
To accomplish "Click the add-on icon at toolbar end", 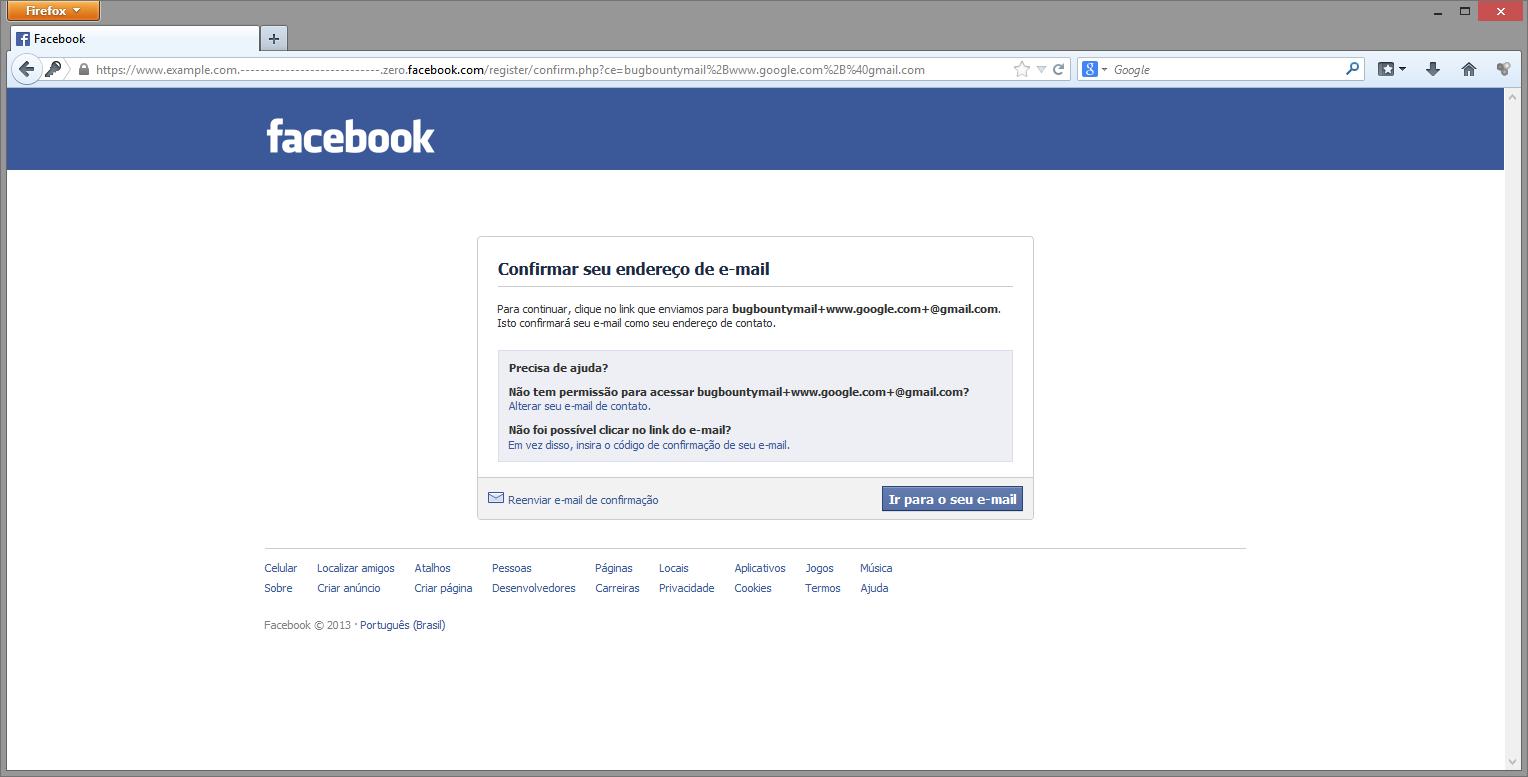I will 1503,69.
